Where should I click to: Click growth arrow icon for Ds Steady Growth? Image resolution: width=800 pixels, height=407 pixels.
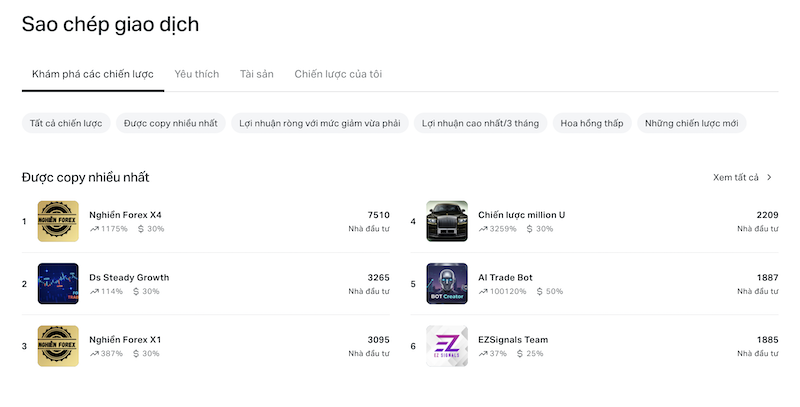tap(94, 292)
